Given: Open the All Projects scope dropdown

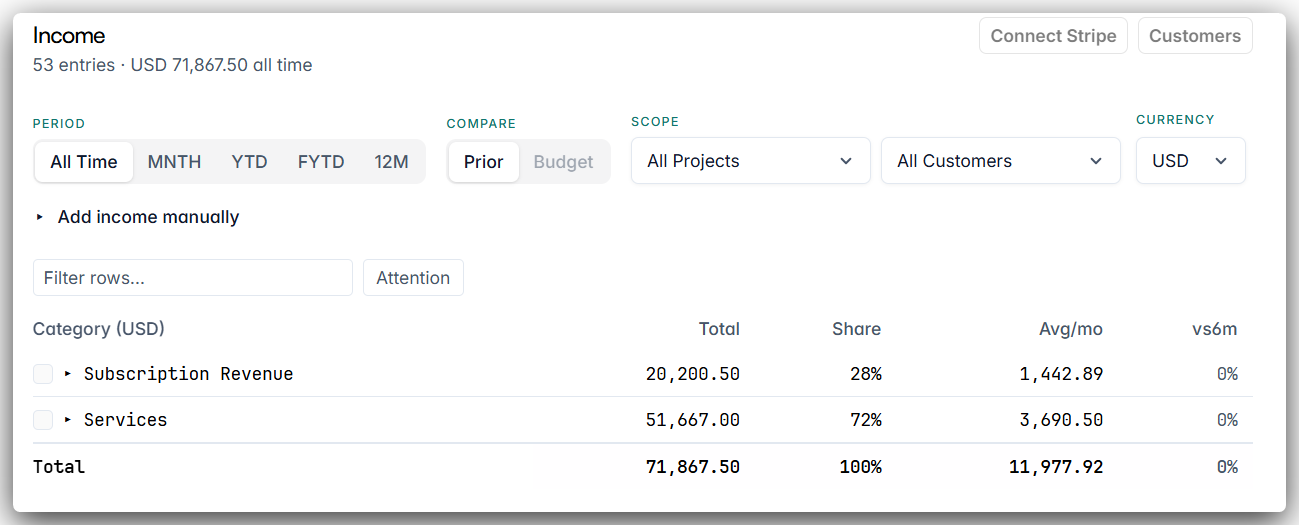Looking at the screenshot, I should pos(751,161).
